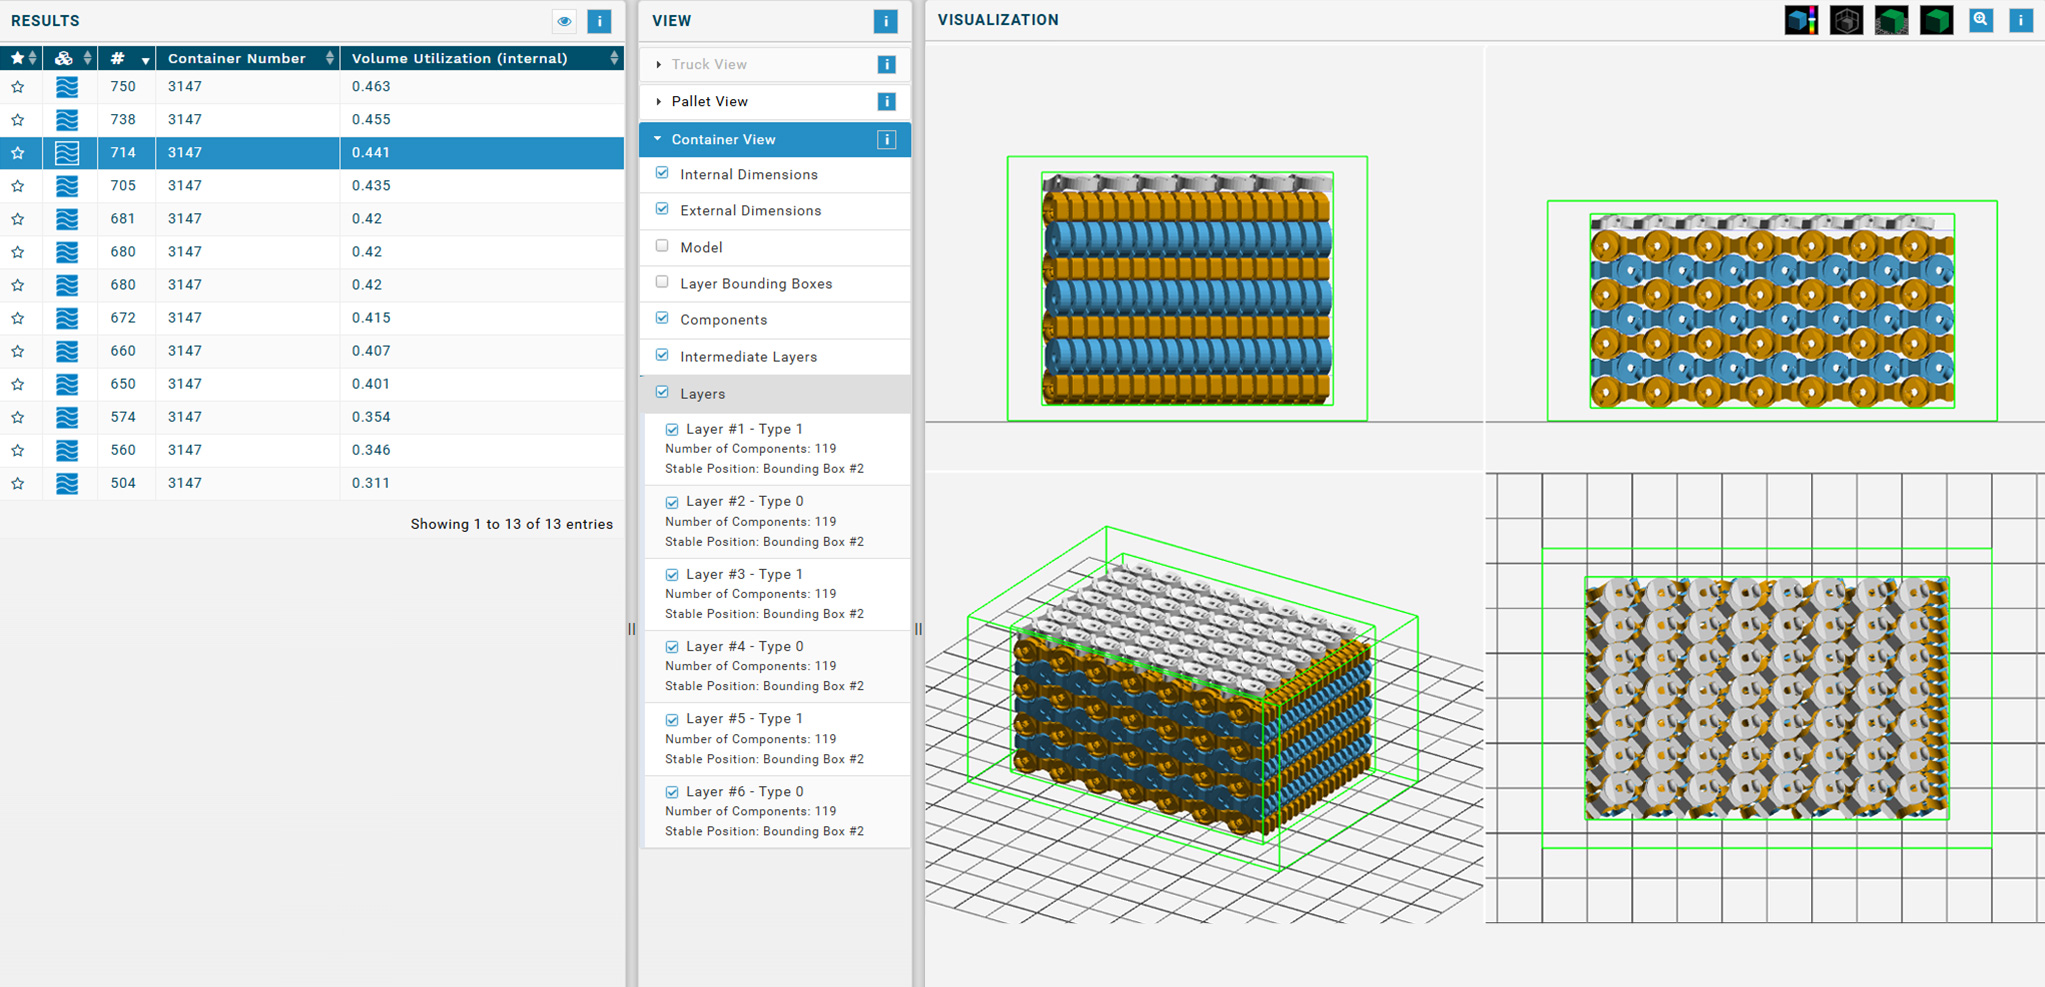Open Pallet View info icon

coord(886,101)
